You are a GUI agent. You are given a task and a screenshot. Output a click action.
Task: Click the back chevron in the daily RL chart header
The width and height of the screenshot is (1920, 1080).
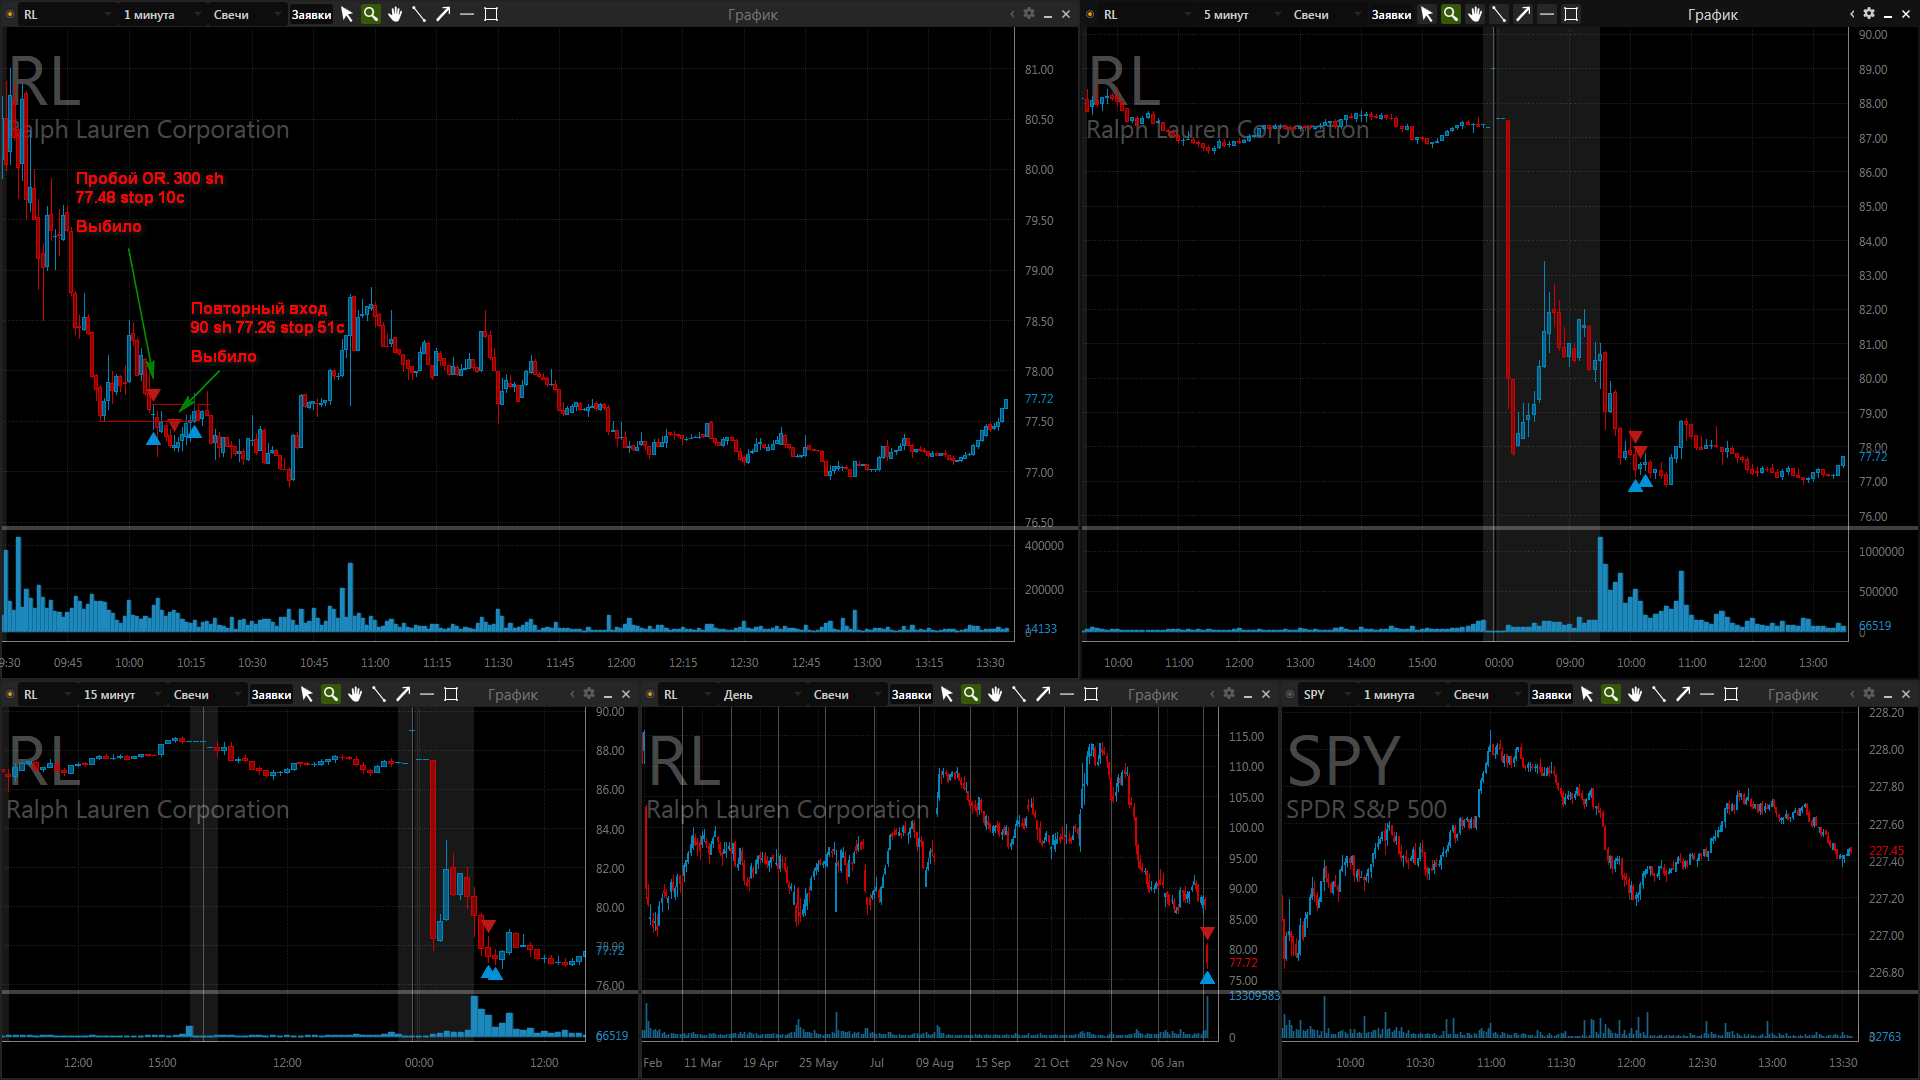[1212, 694]
